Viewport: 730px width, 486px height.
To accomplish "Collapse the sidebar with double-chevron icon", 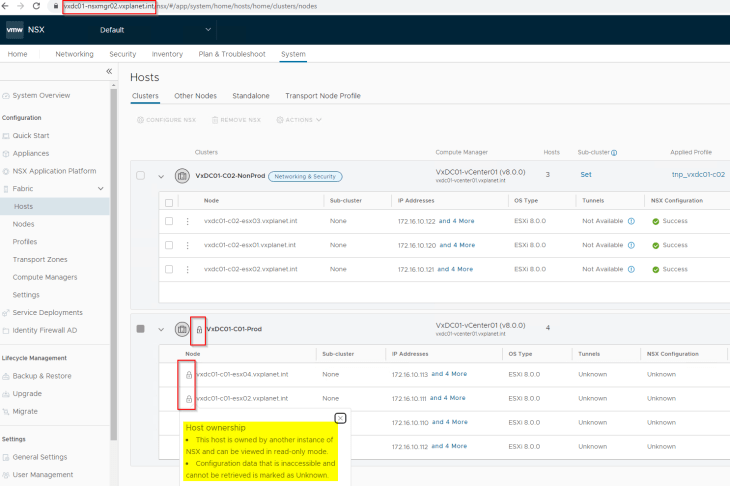I will 109,71.
